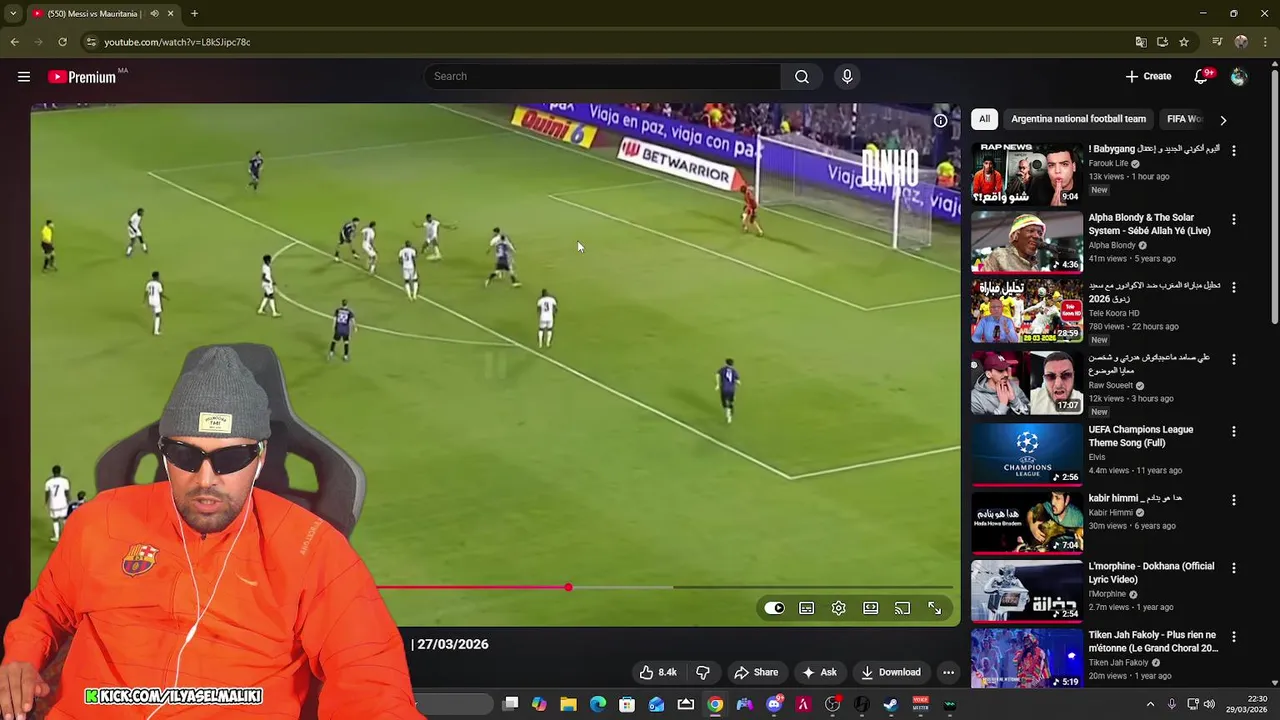Open options for Alpha Blondy video

coord(1233,219)
